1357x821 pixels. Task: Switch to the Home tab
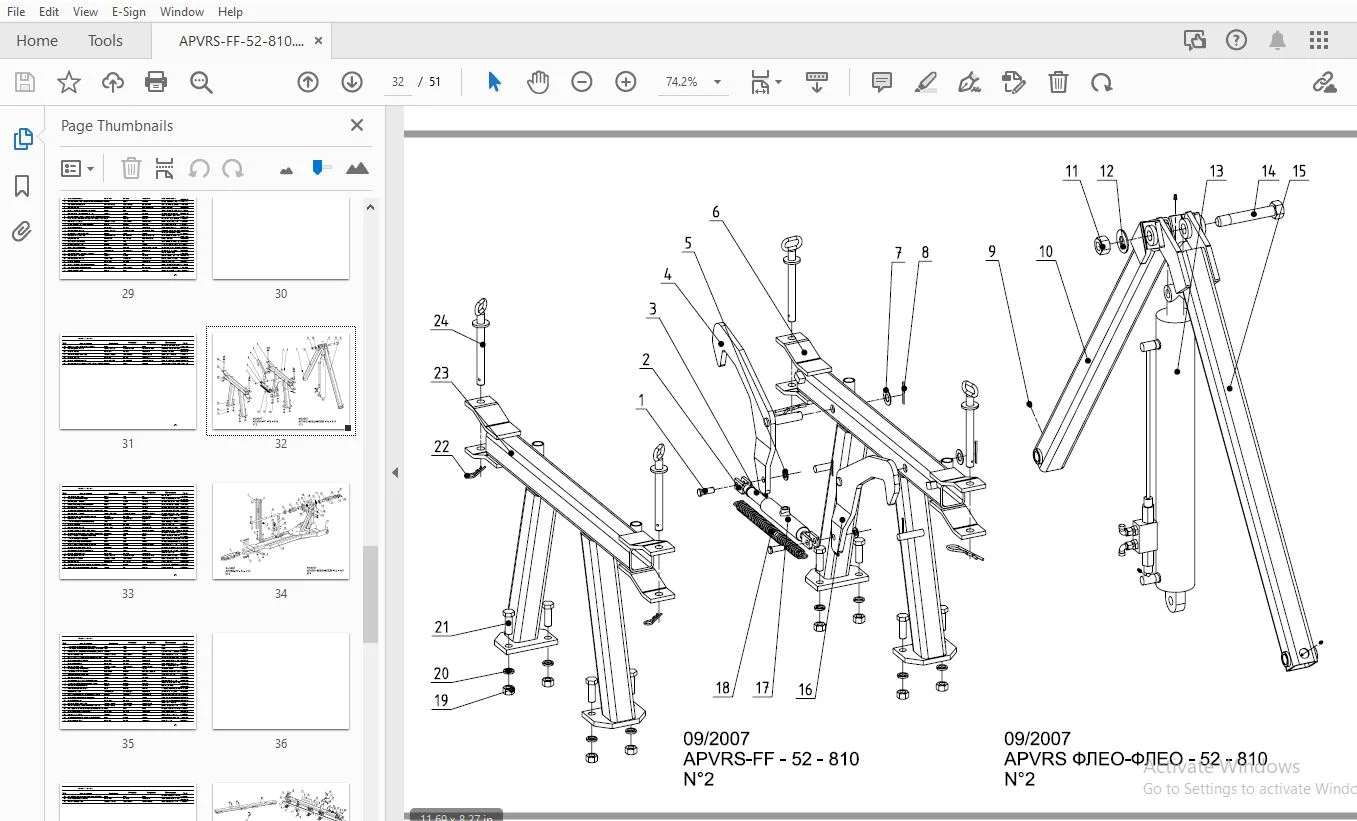coord(37,40)
